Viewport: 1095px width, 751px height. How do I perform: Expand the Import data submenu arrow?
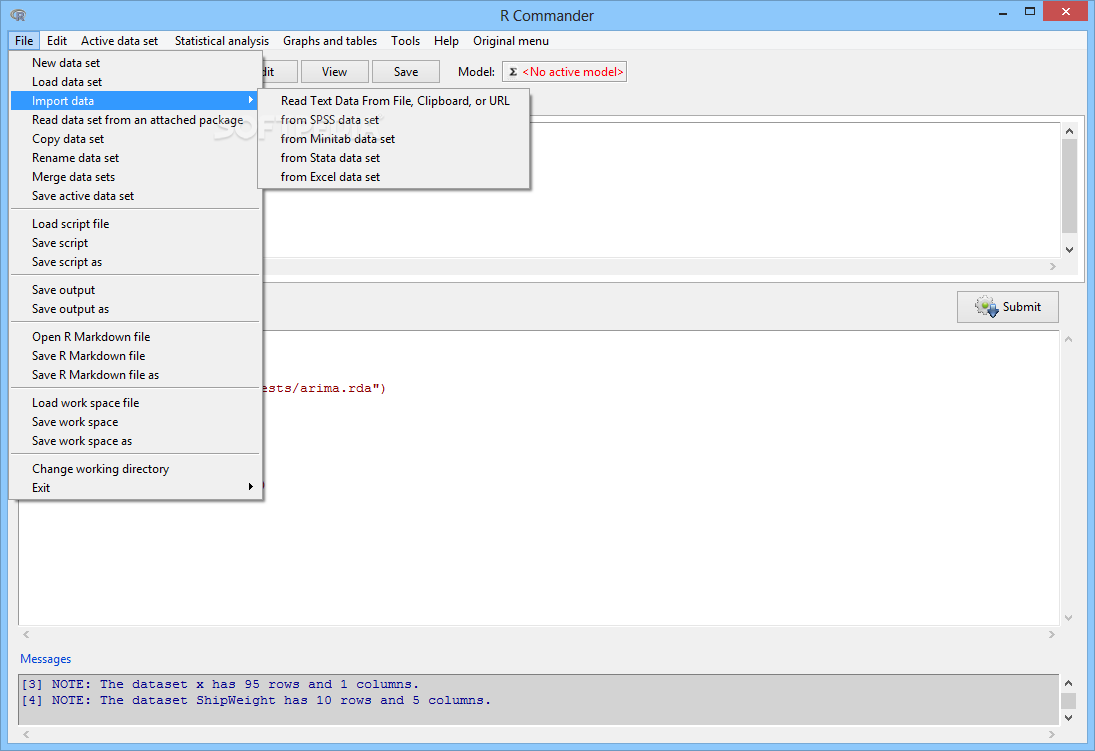[x=251, y=101]
